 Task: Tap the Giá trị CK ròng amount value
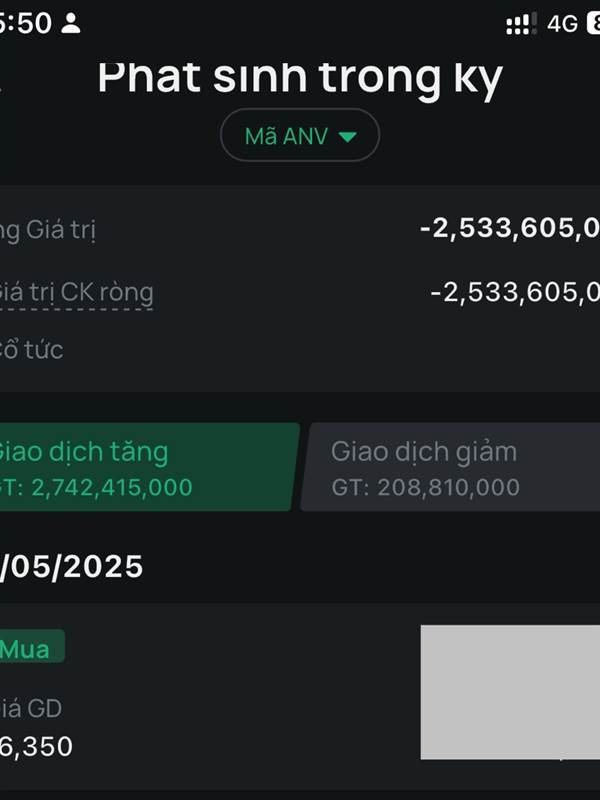coord(515,292)
